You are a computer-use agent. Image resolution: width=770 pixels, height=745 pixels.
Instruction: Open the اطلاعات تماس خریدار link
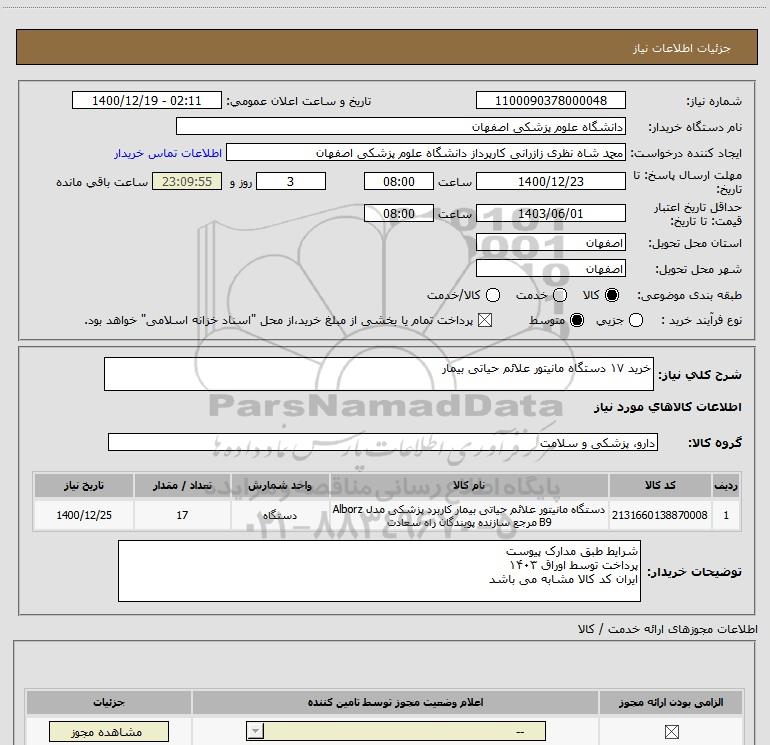168,153
